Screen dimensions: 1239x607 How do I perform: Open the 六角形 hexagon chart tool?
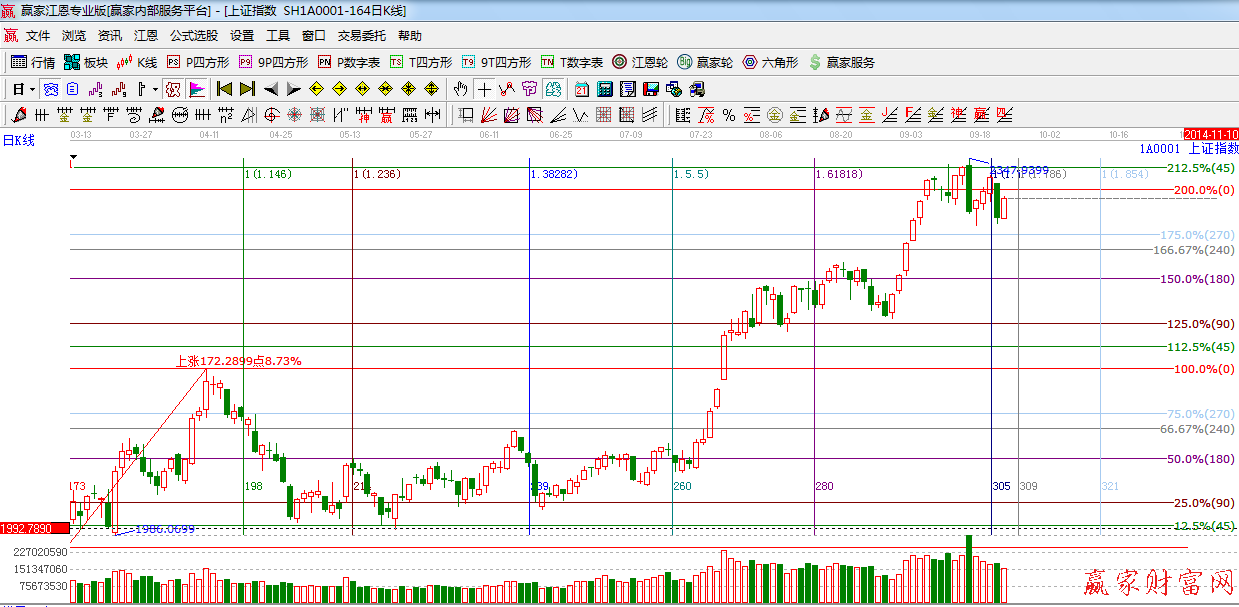point(769,62)
